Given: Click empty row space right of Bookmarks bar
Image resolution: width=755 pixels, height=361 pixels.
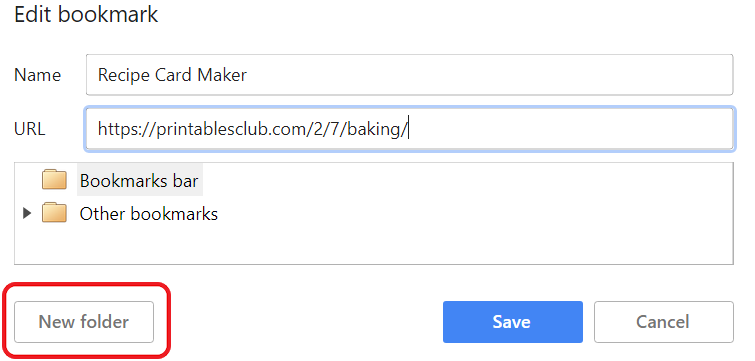Looking at the screenshot, I should (467, 180).
